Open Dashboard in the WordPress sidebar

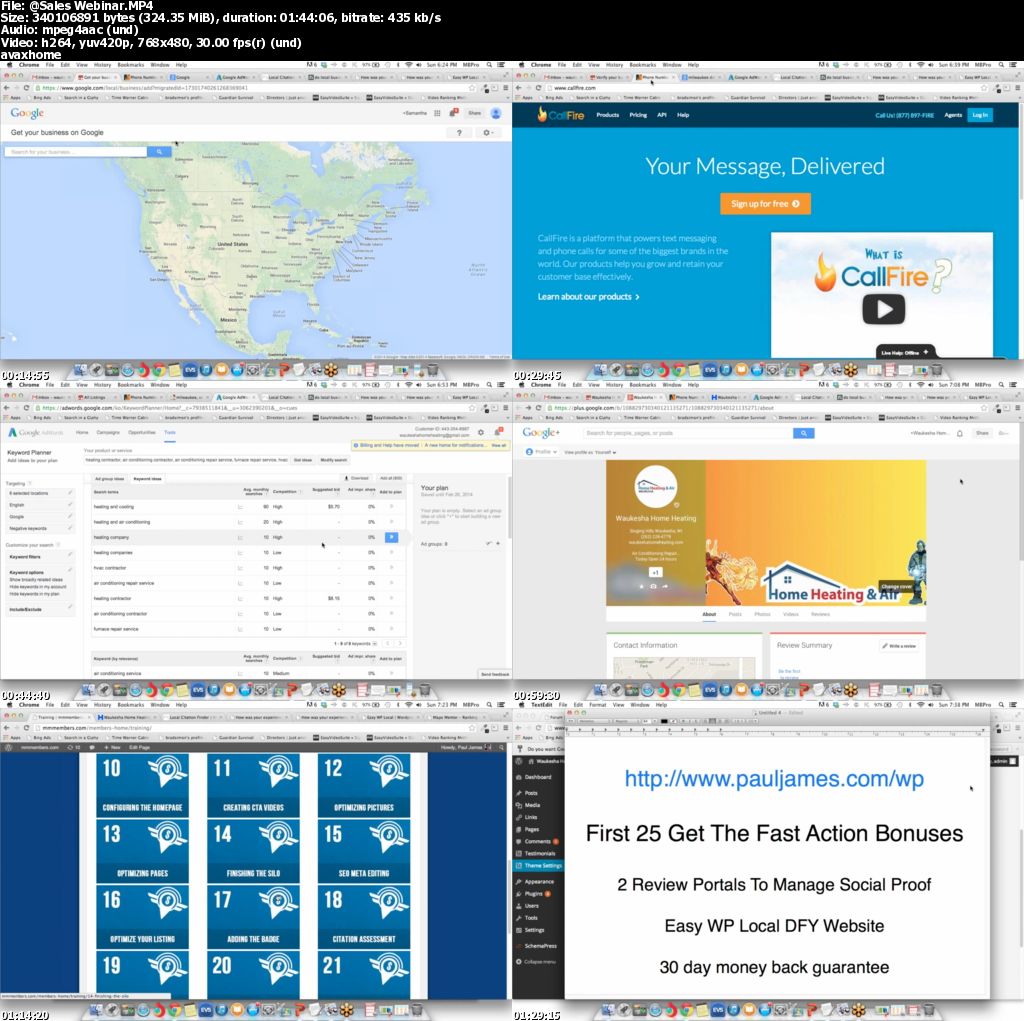(537, 777)
